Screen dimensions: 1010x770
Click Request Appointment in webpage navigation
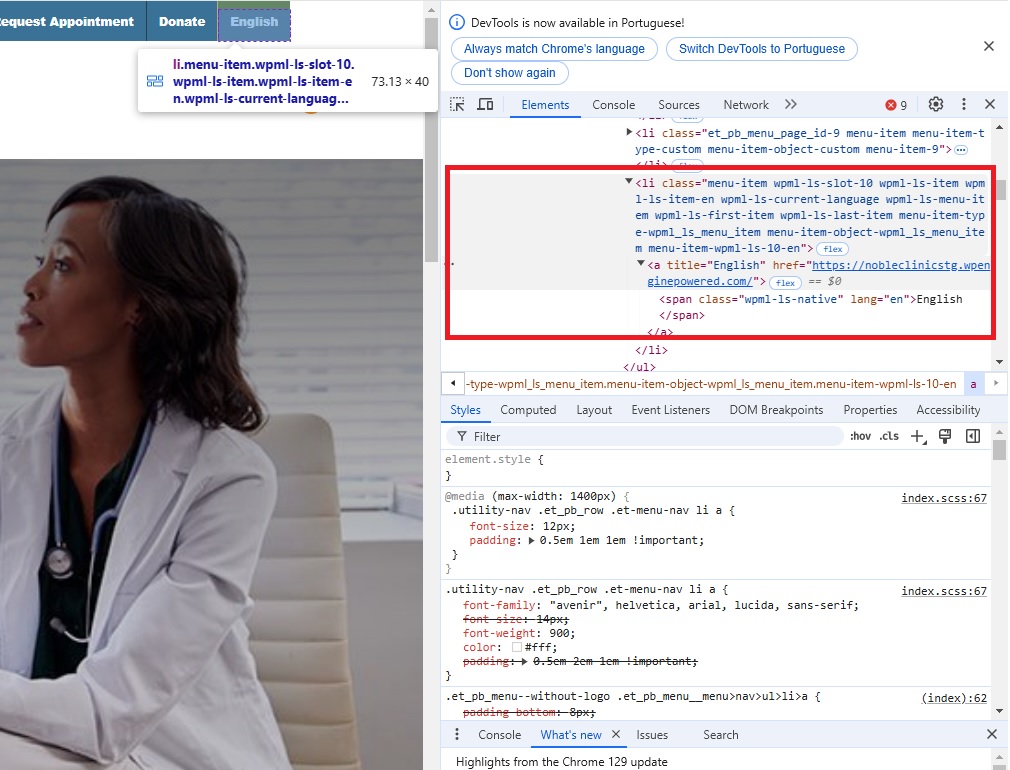[x=66, y=21]
